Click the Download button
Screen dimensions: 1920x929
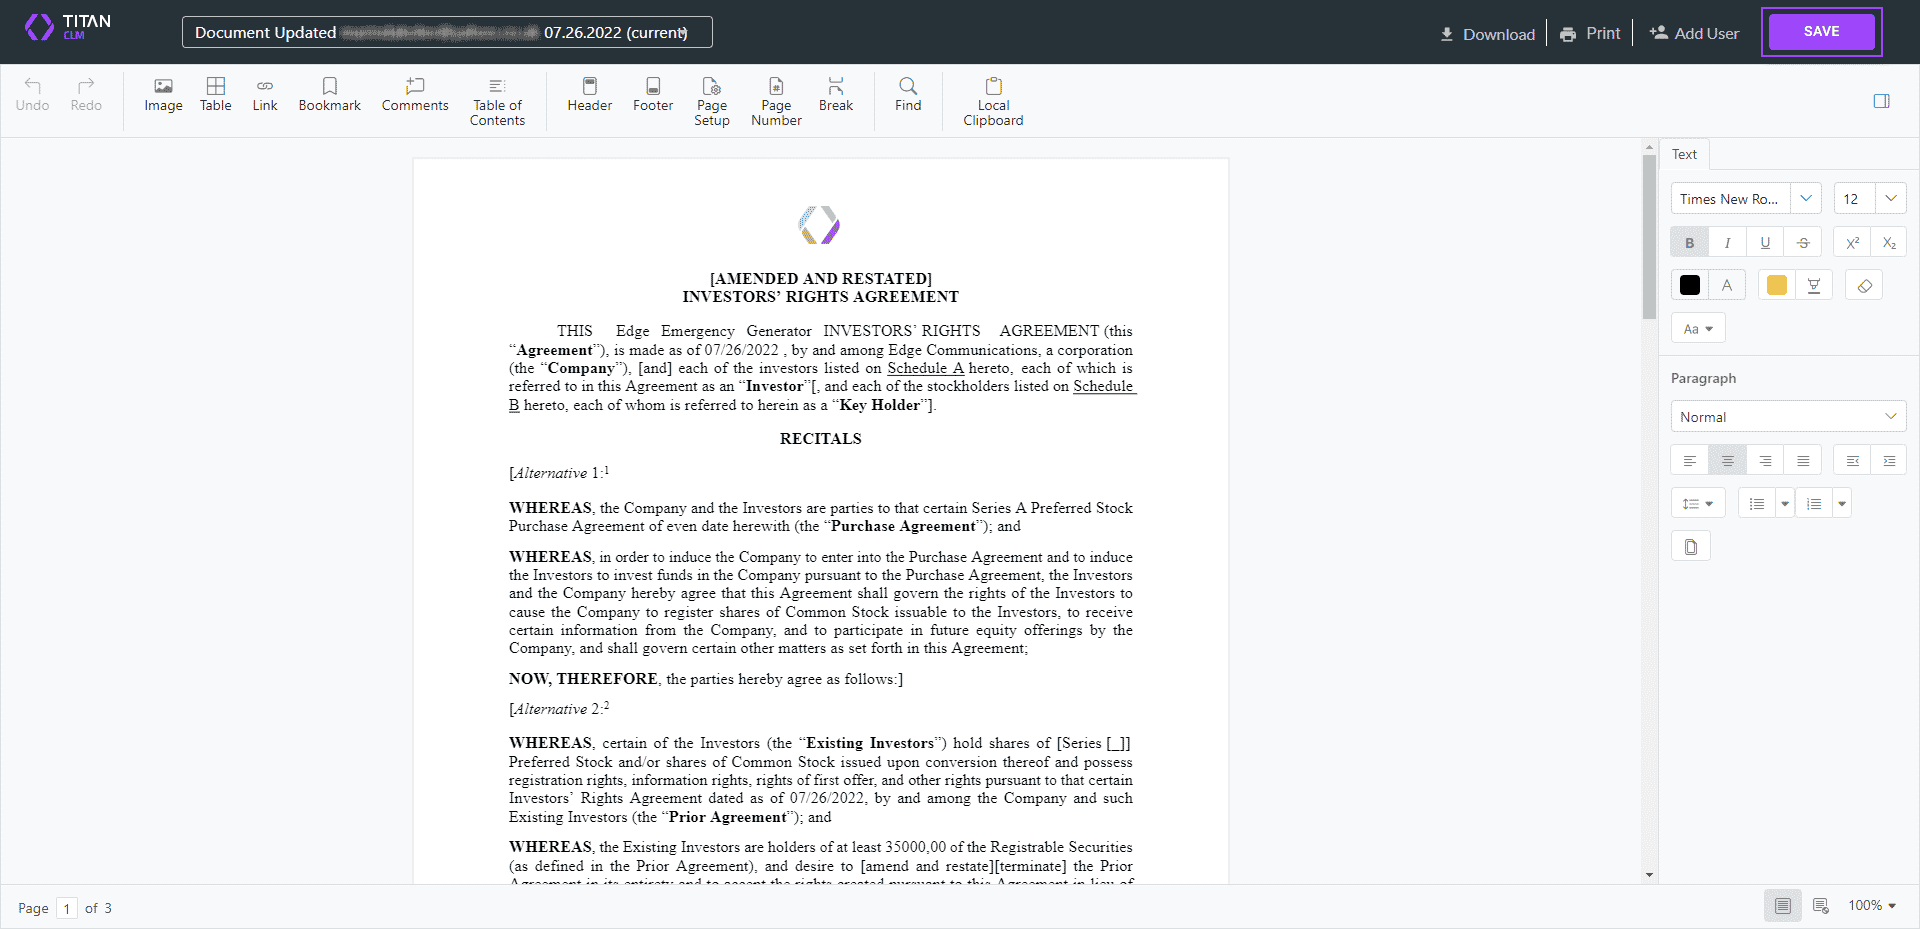click(x=1487, y=32)
